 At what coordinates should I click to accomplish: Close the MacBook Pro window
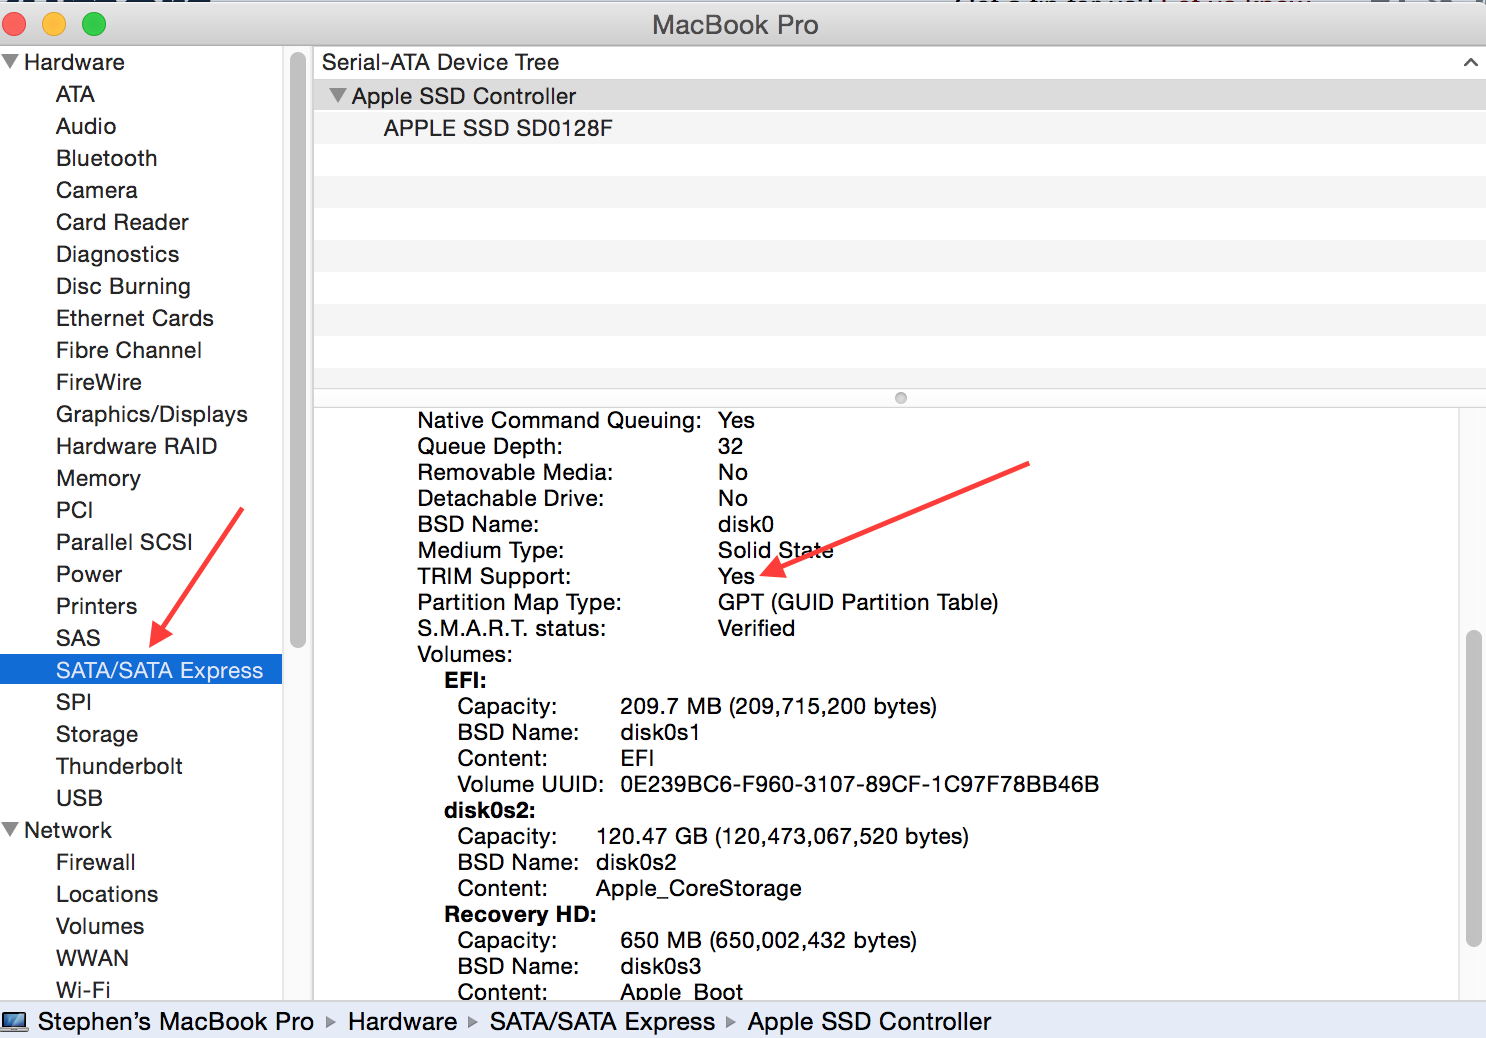tap(14, 24)
